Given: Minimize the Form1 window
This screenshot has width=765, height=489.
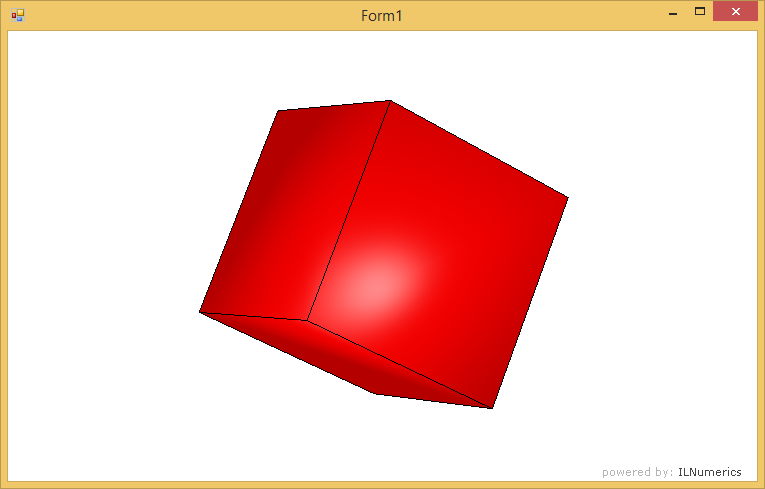Looking at the screenshot, I should pyautogui.click(x=673, y=12).
